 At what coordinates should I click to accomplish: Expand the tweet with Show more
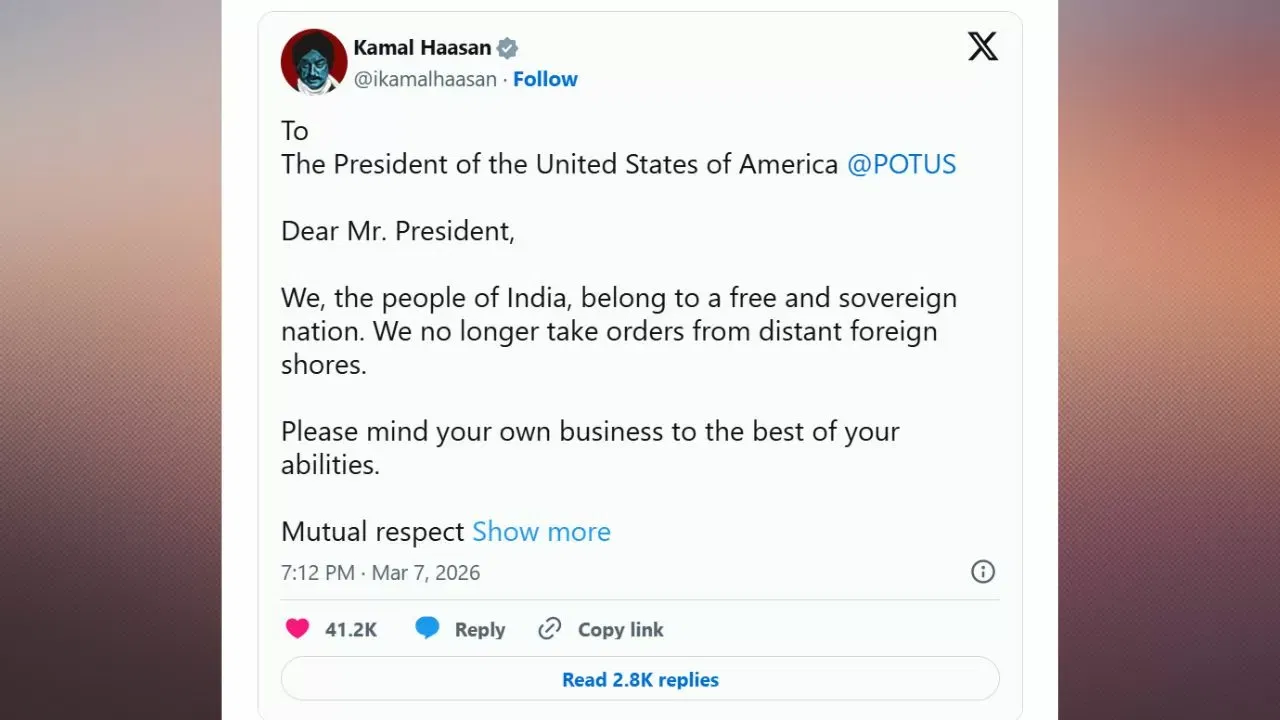[541, 532]
